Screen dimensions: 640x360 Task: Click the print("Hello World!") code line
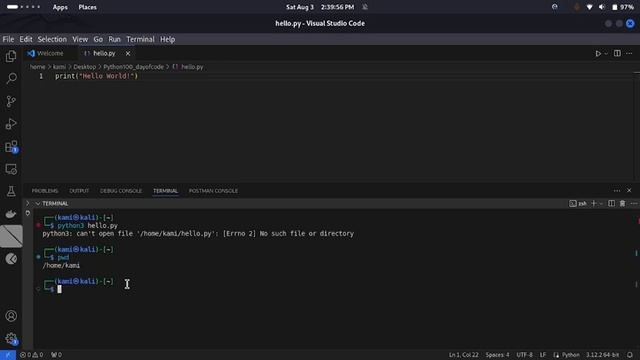click(96, 76)
